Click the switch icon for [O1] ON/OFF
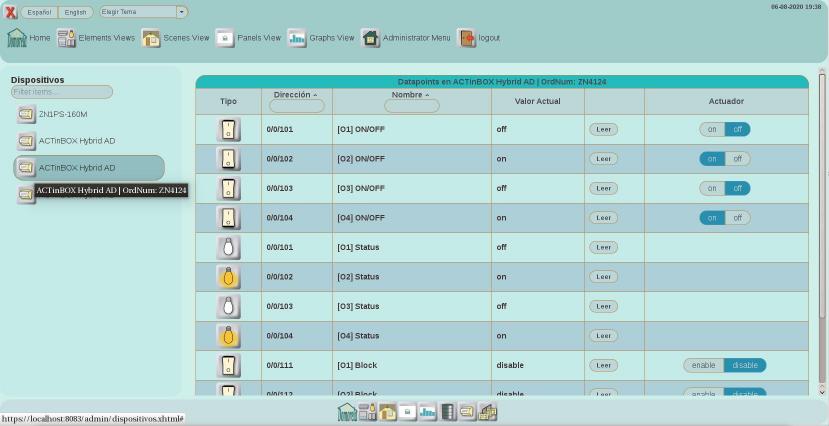This screenshot has width=829, height=426. (x=228, y=129)
